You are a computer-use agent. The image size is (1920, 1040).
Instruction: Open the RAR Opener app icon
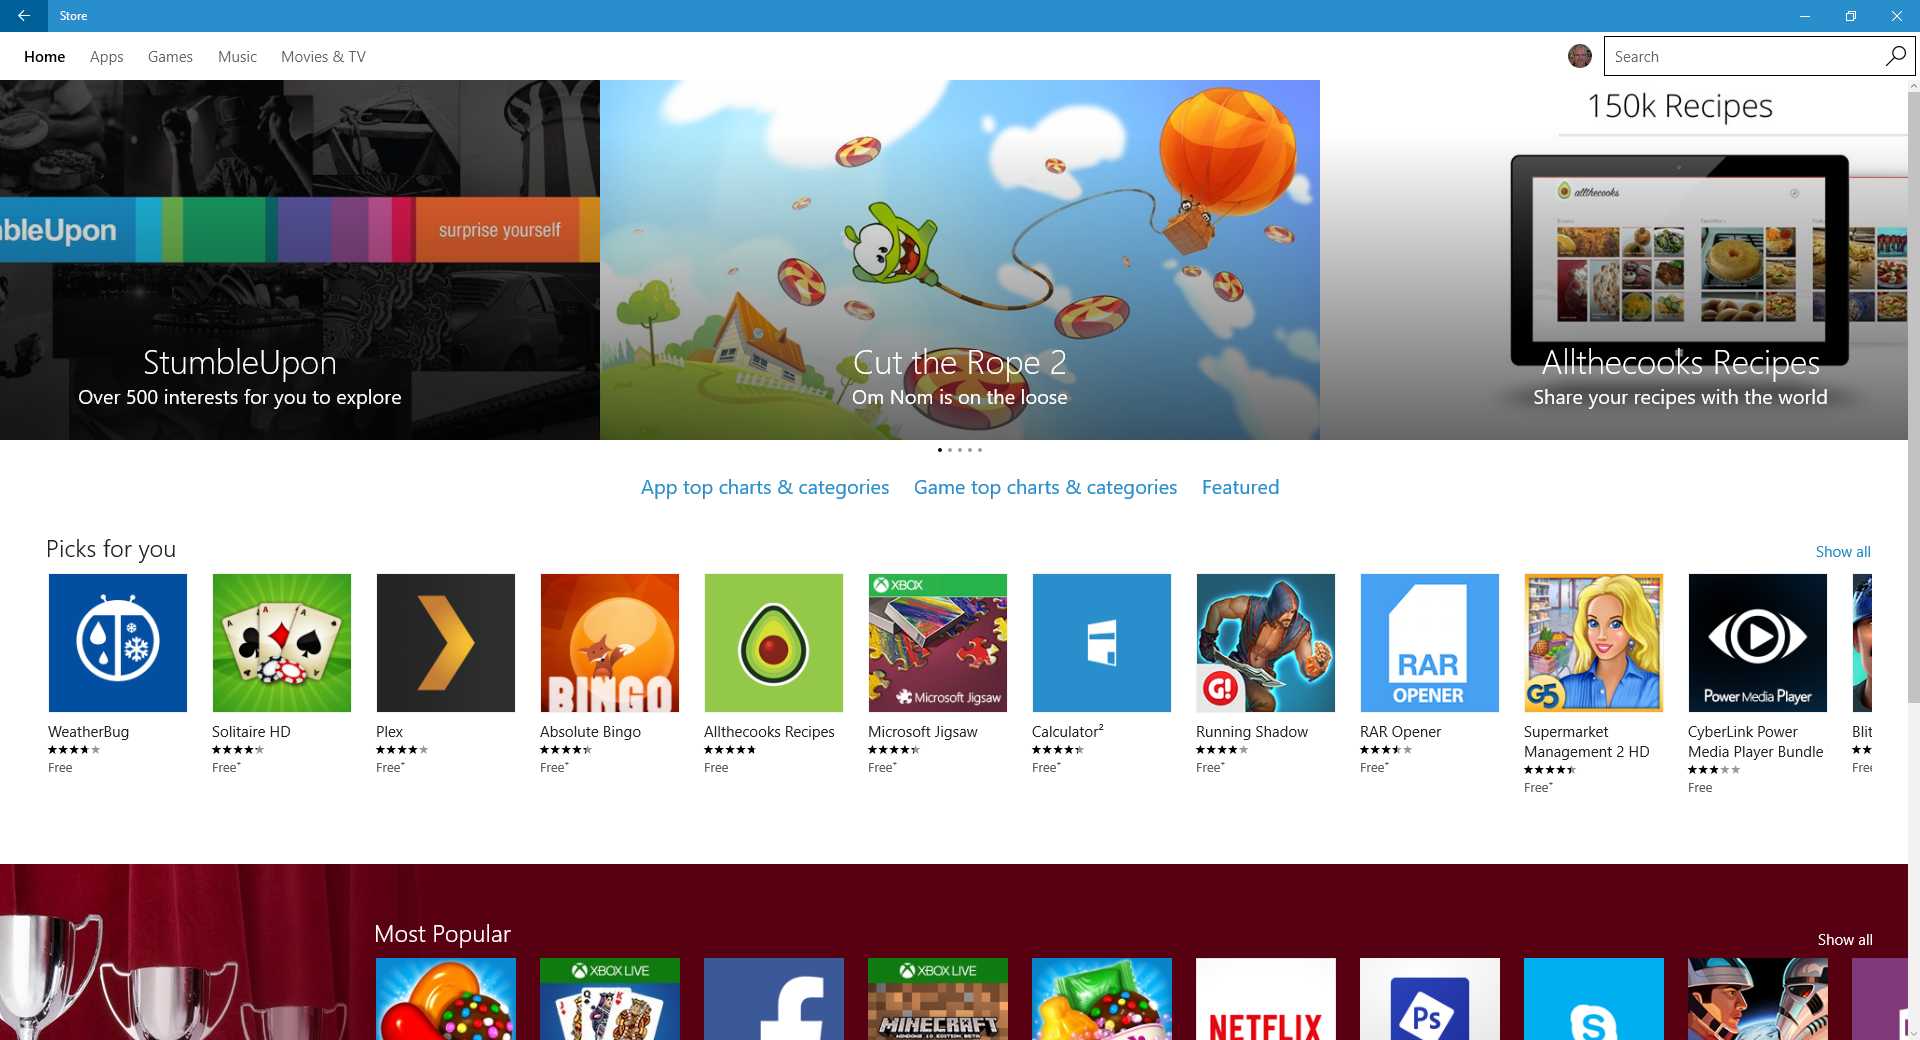(1430, 643)
